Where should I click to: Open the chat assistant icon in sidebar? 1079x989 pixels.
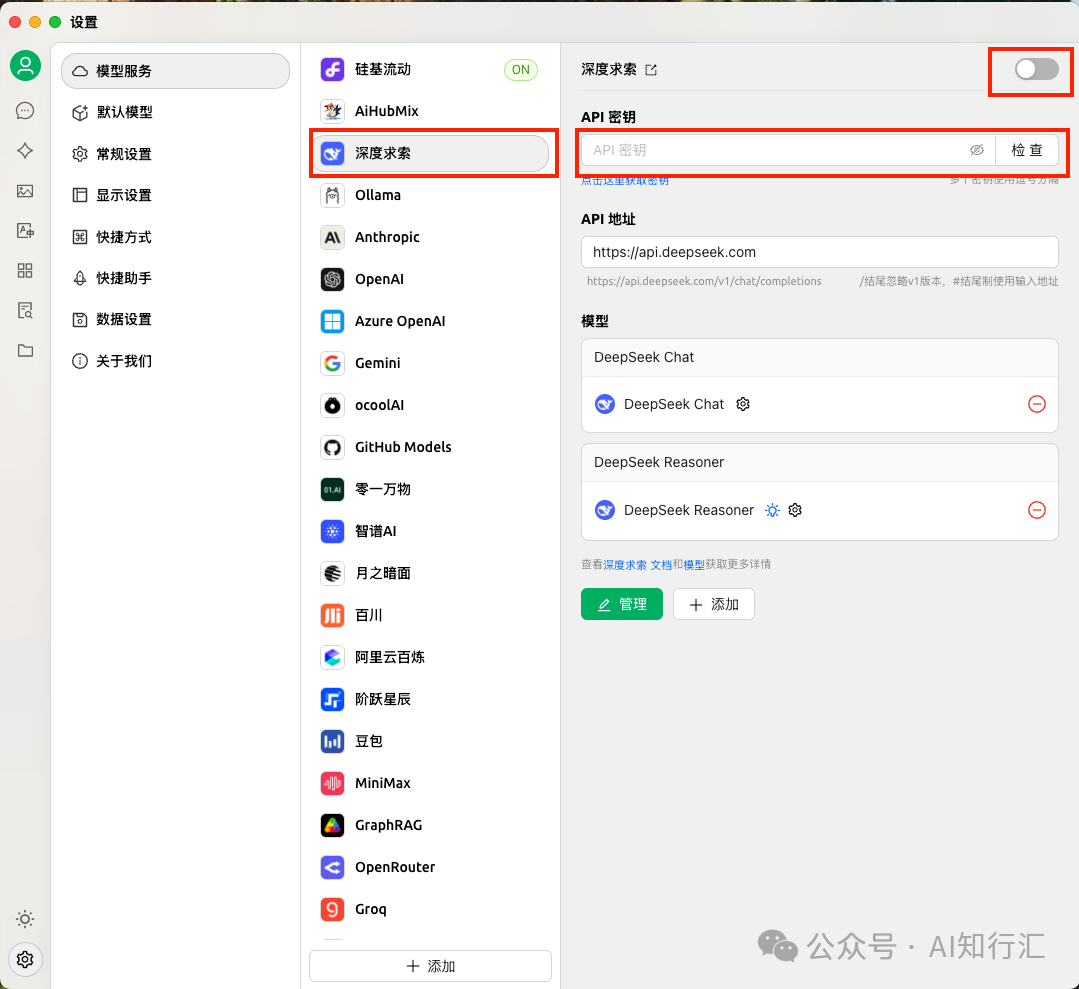tap(25, 111)
